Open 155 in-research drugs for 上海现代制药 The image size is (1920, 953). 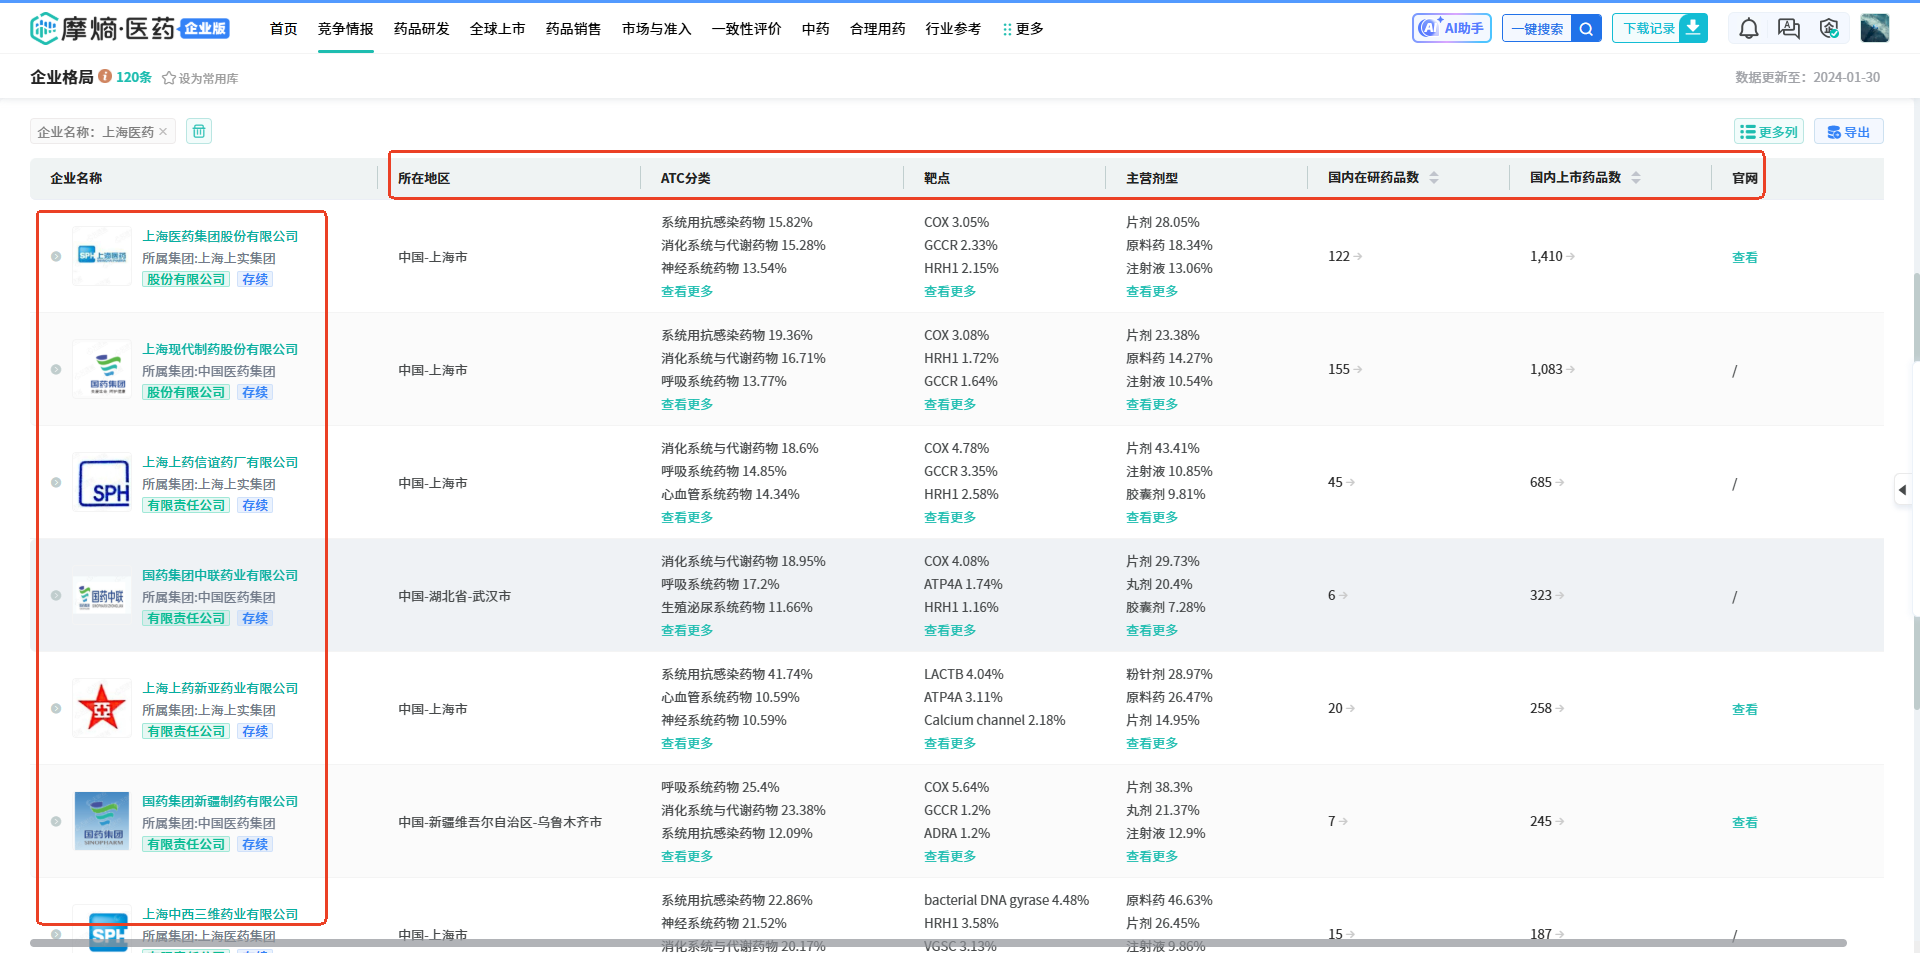1345,369
